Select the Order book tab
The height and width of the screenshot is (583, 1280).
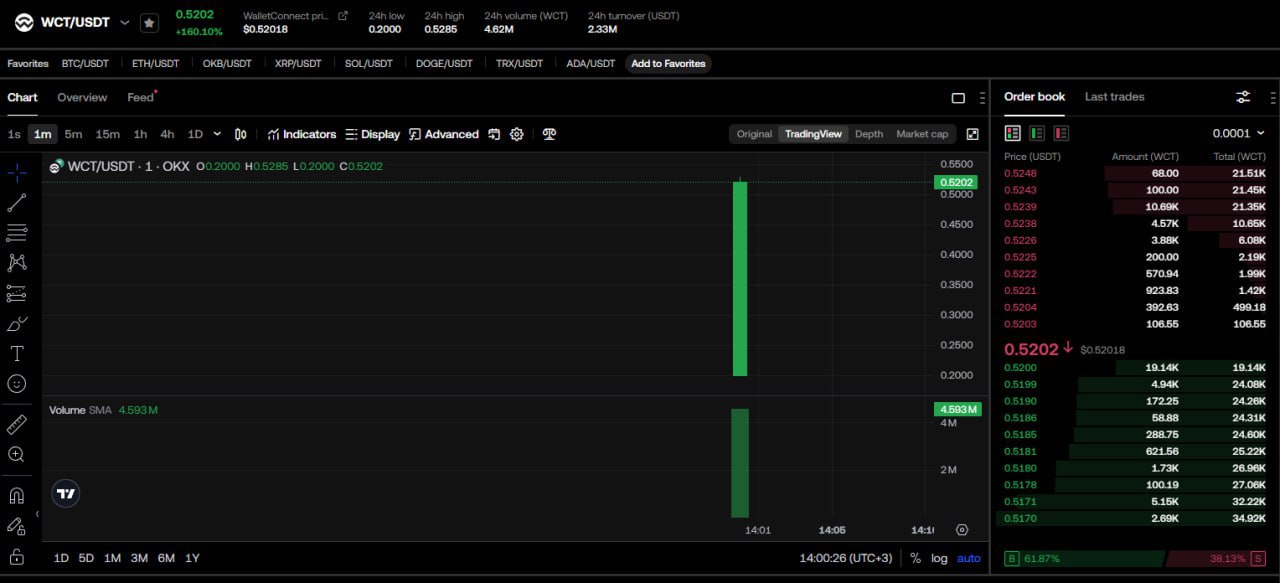pyautogui.click(x=1034, y=97)
